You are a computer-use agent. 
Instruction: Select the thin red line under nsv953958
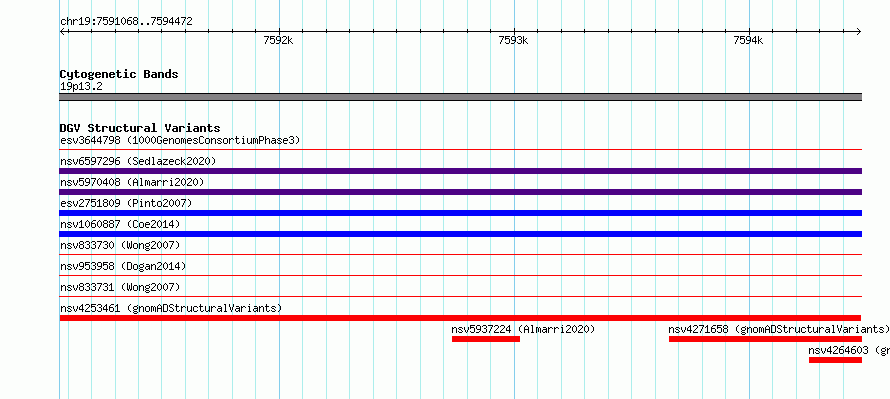pos(461,276)
